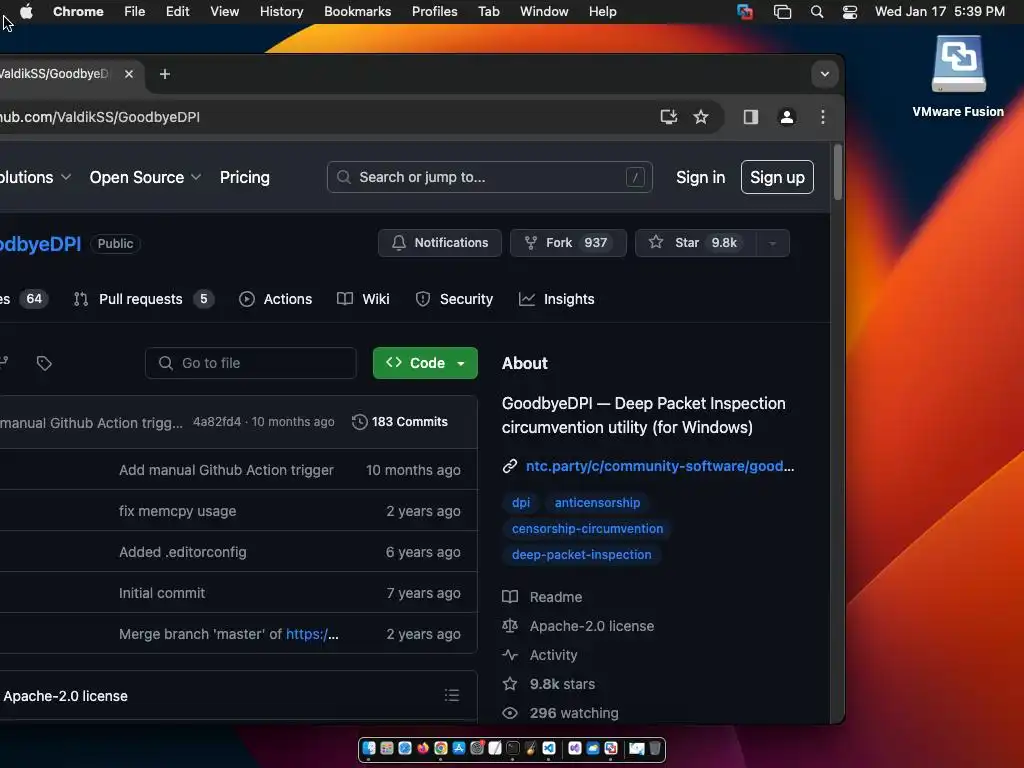Expand the Open Source menu
Screen dimensions: 1024x768
145,178
